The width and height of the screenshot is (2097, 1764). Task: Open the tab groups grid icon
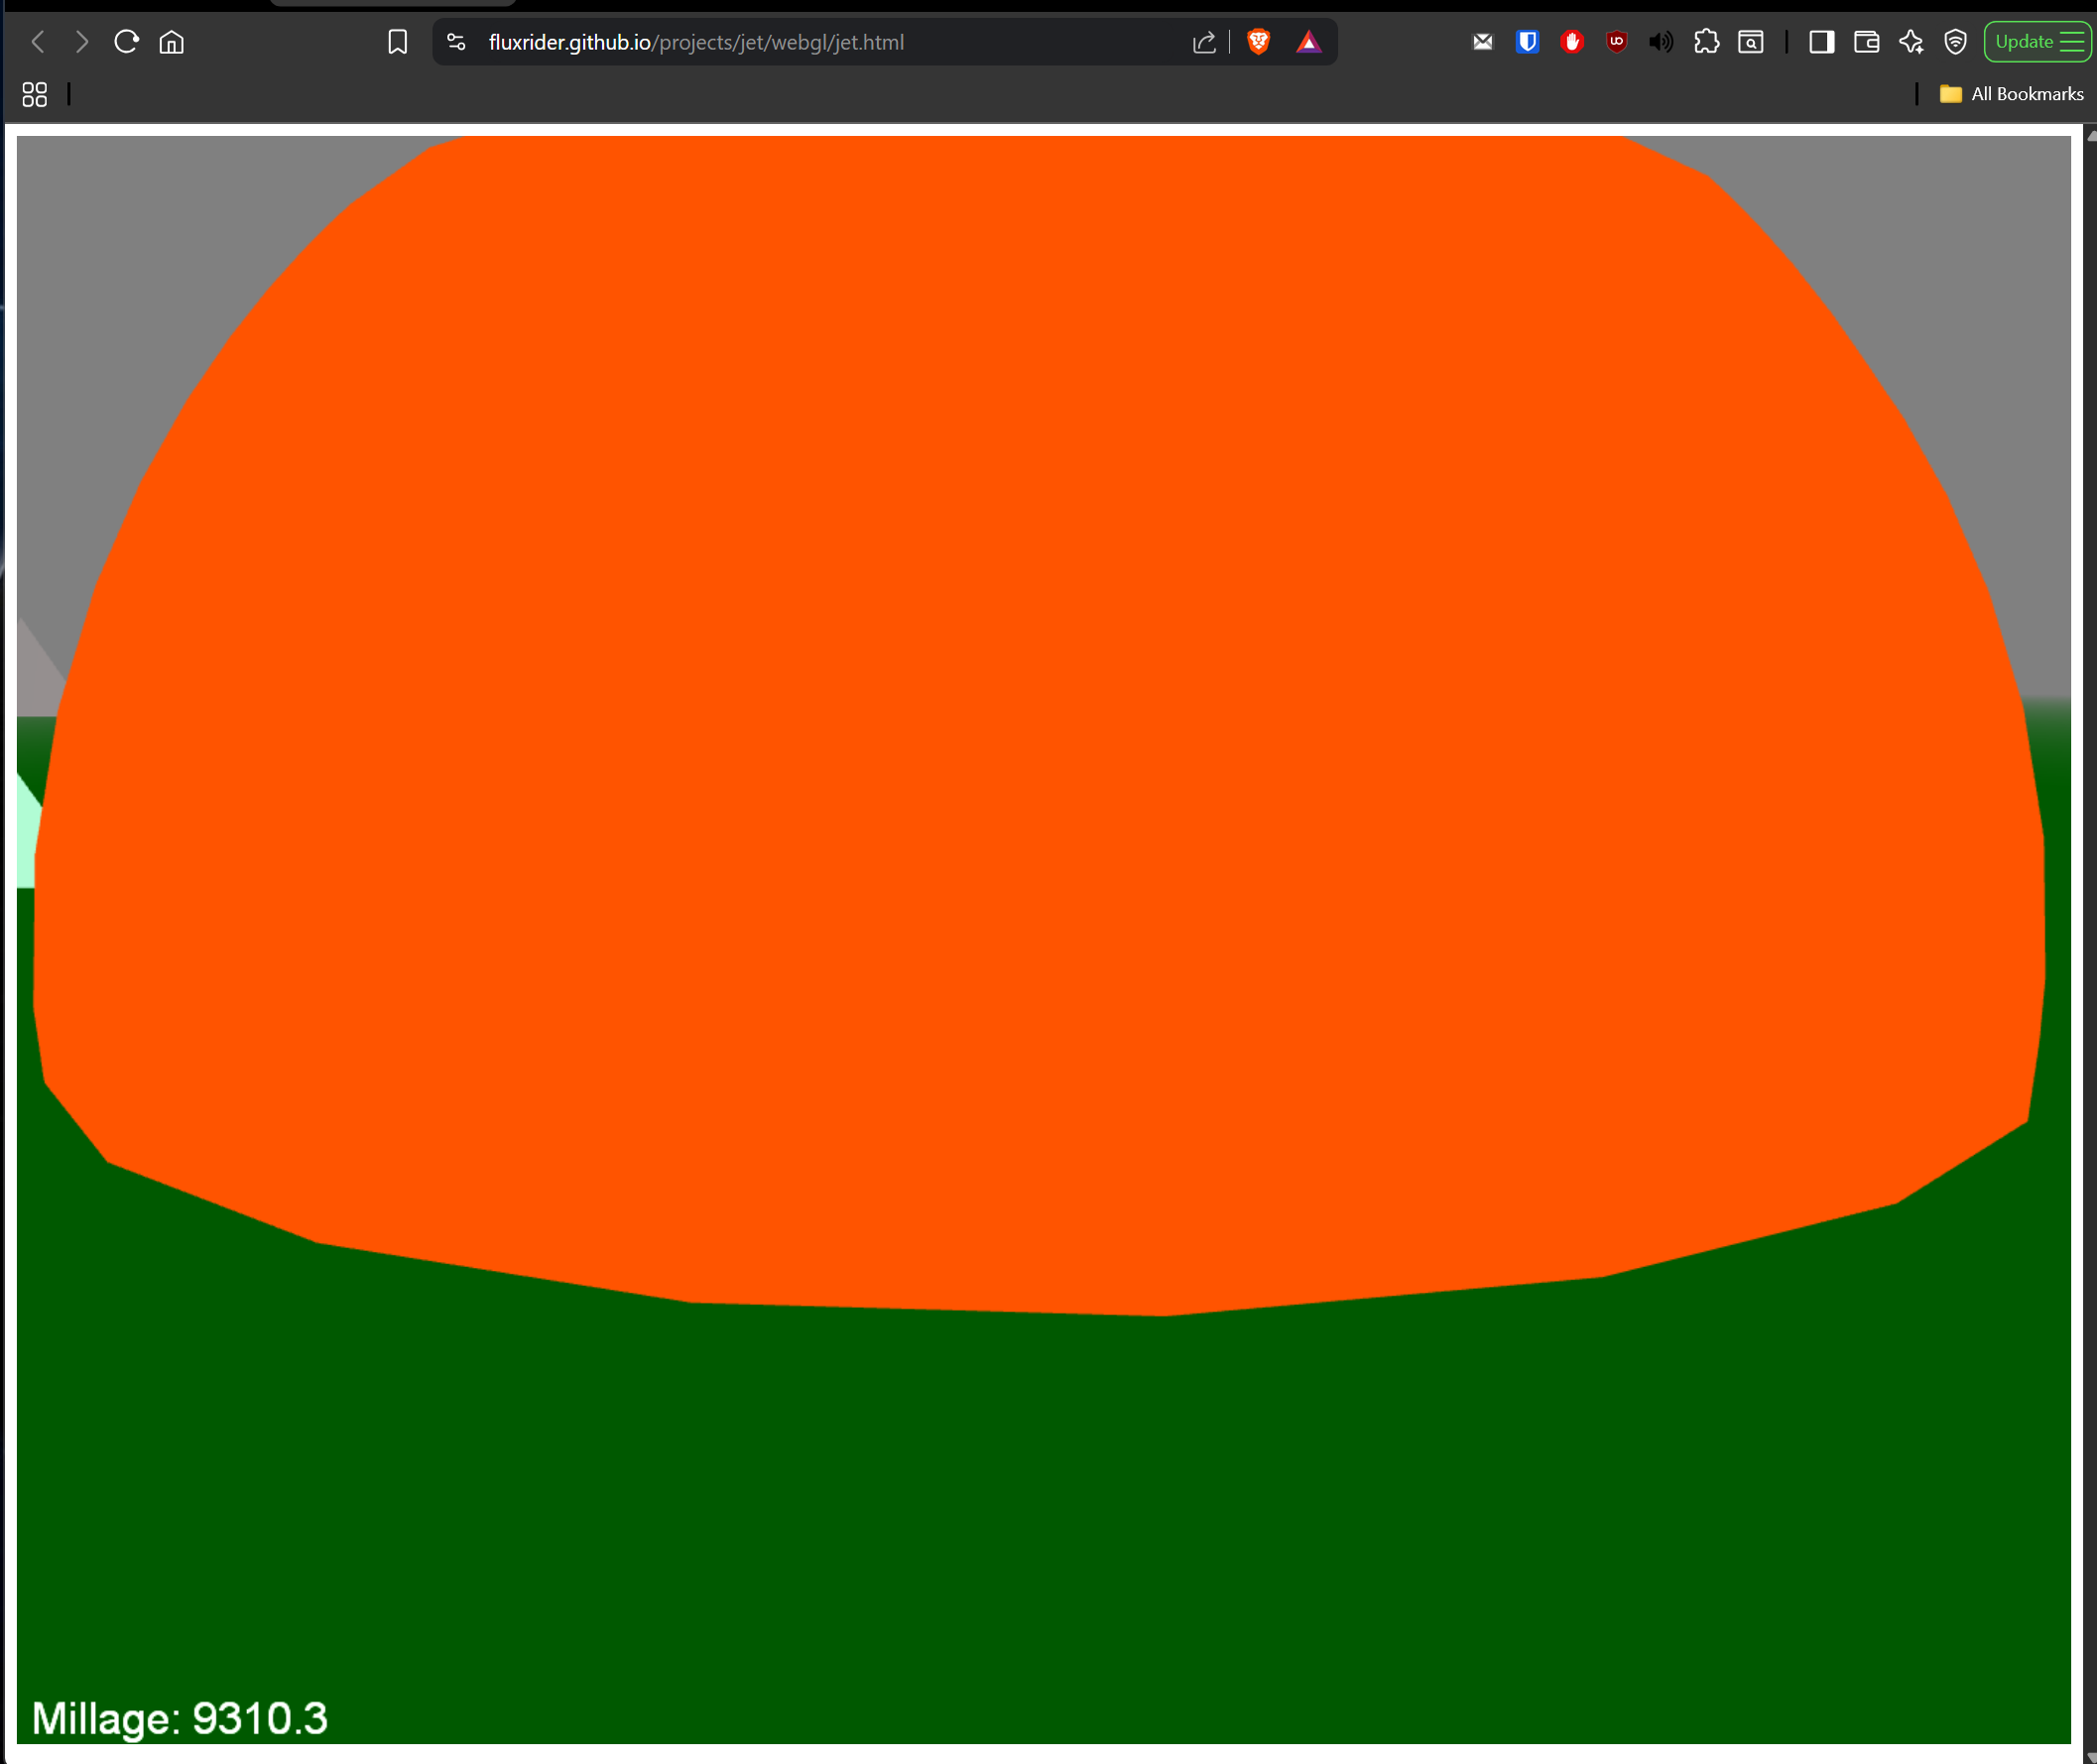(35, 94)
